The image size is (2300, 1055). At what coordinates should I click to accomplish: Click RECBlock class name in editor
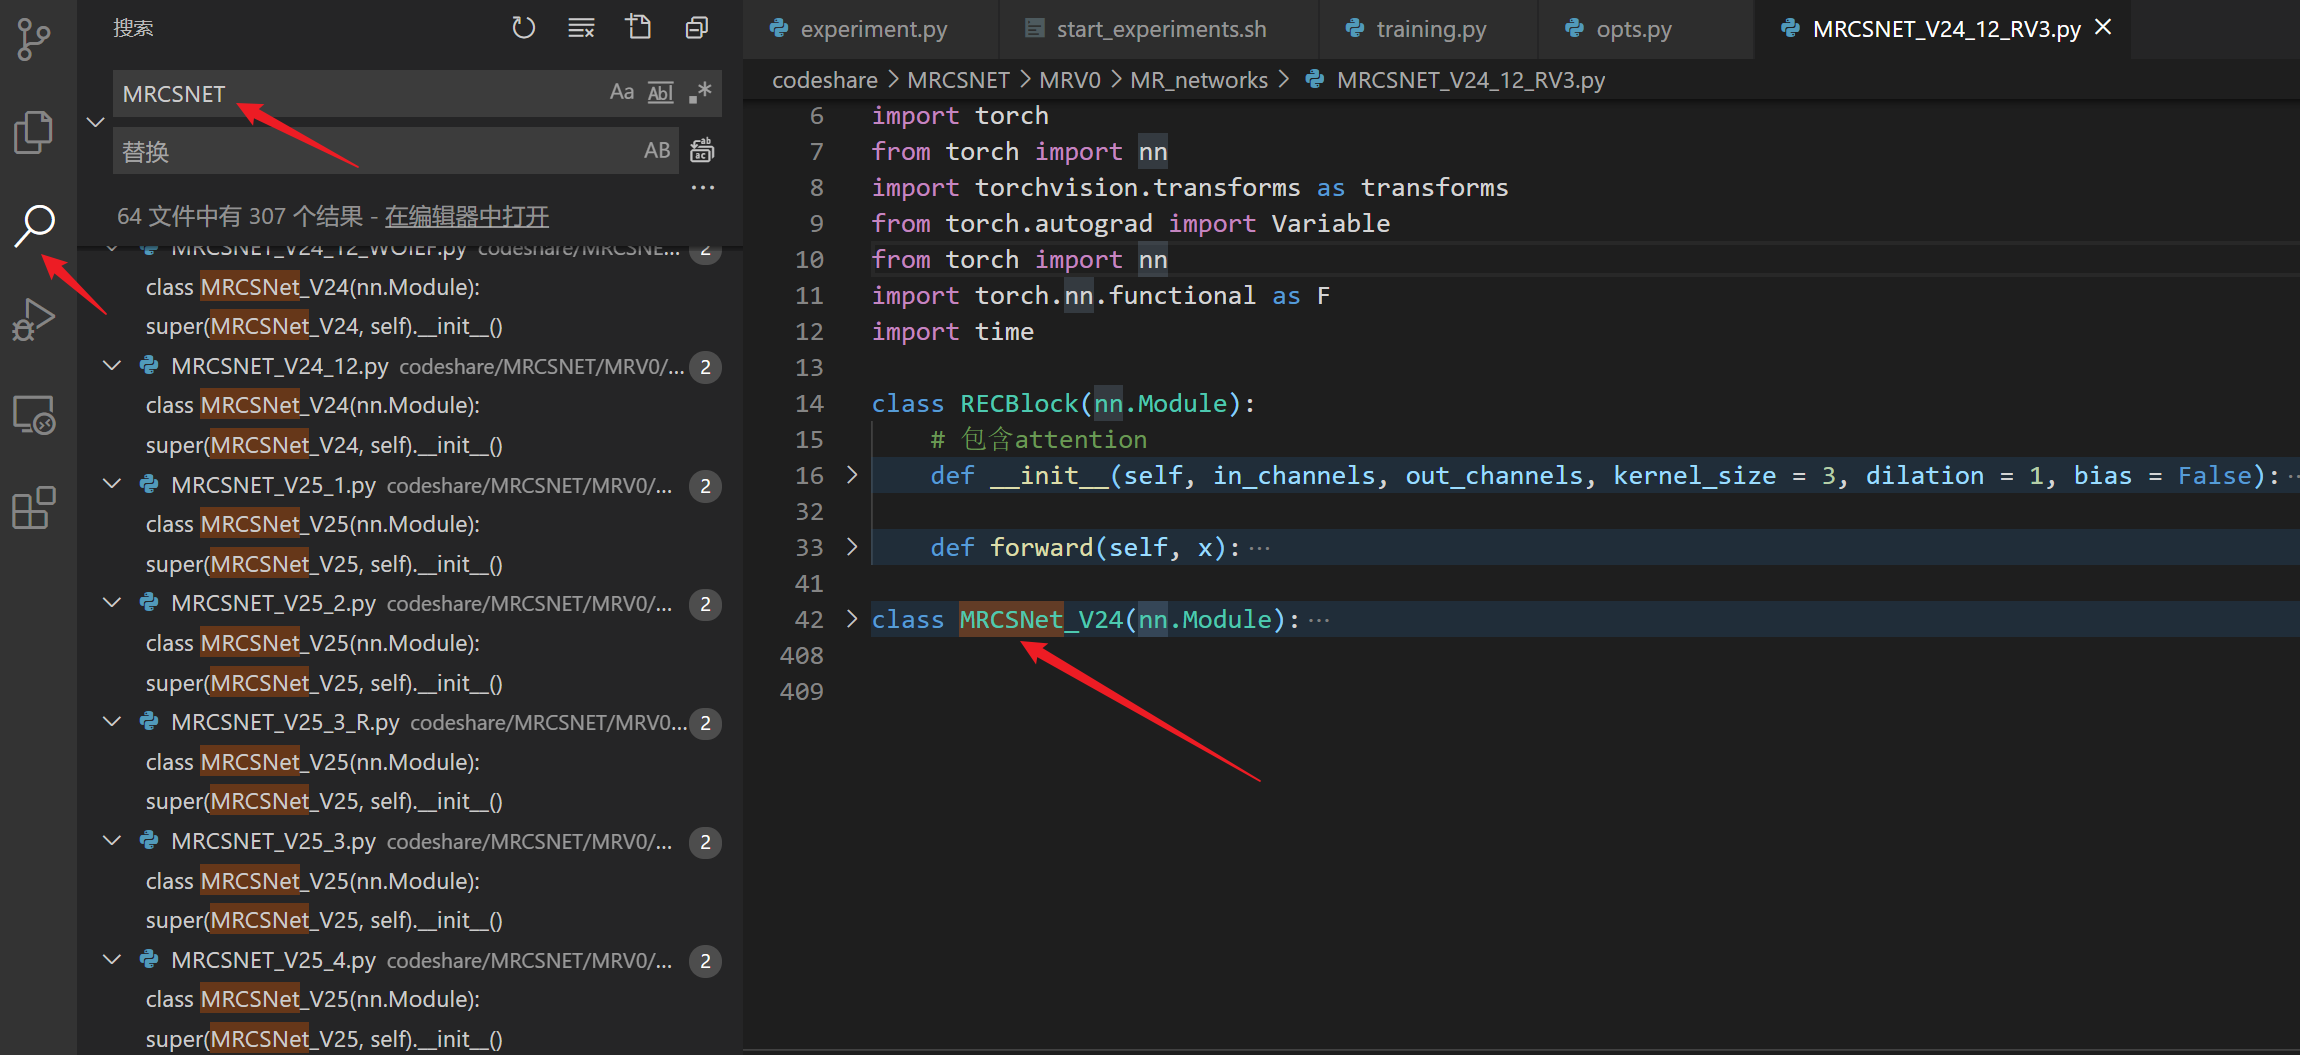click(1019, 403)
